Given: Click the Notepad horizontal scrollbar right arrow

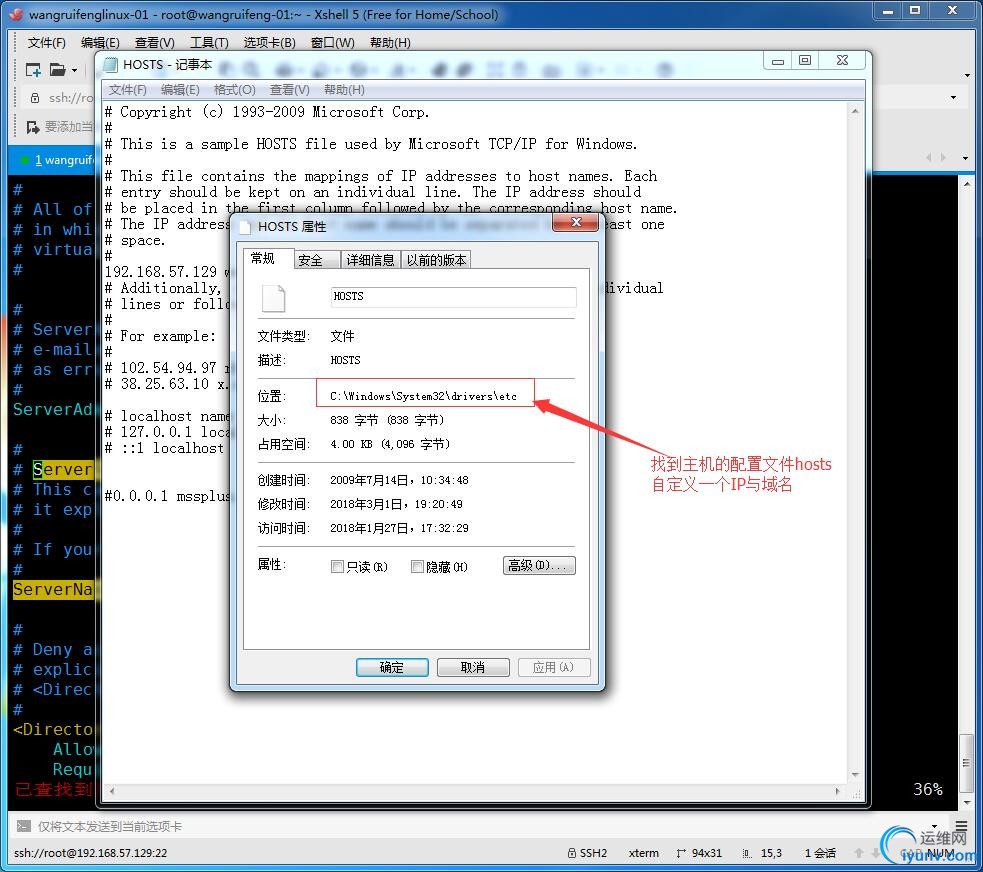Looking at the screenshot, I should pyautogui.click(x=838, y=791).
